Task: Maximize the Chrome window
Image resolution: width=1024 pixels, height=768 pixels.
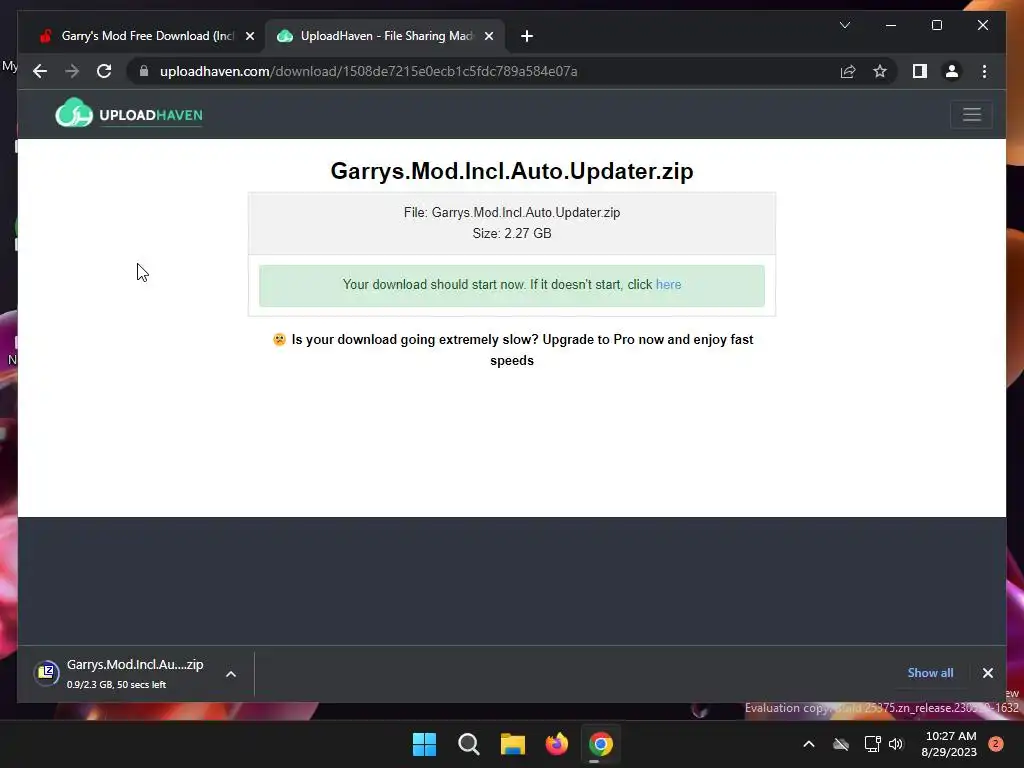Action: pyautogui.click(x=936, y=25)
